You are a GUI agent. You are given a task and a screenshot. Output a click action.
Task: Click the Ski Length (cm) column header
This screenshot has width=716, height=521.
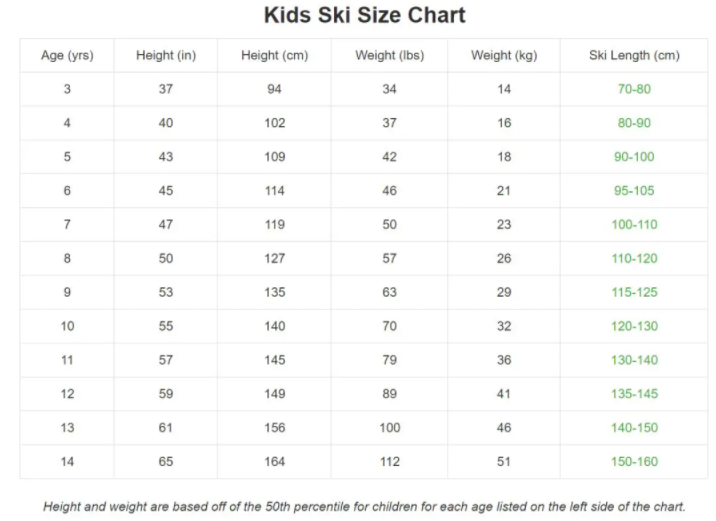point(634,55)
